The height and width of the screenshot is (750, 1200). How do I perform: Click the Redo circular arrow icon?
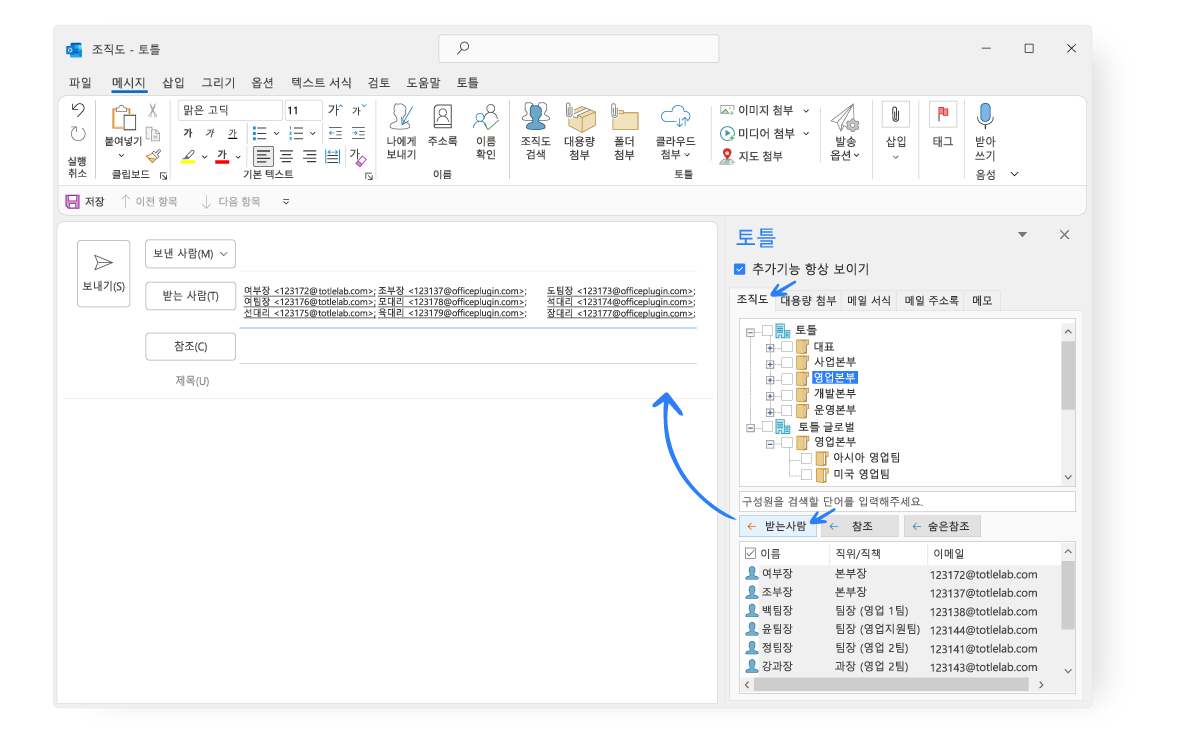point(78,134)
